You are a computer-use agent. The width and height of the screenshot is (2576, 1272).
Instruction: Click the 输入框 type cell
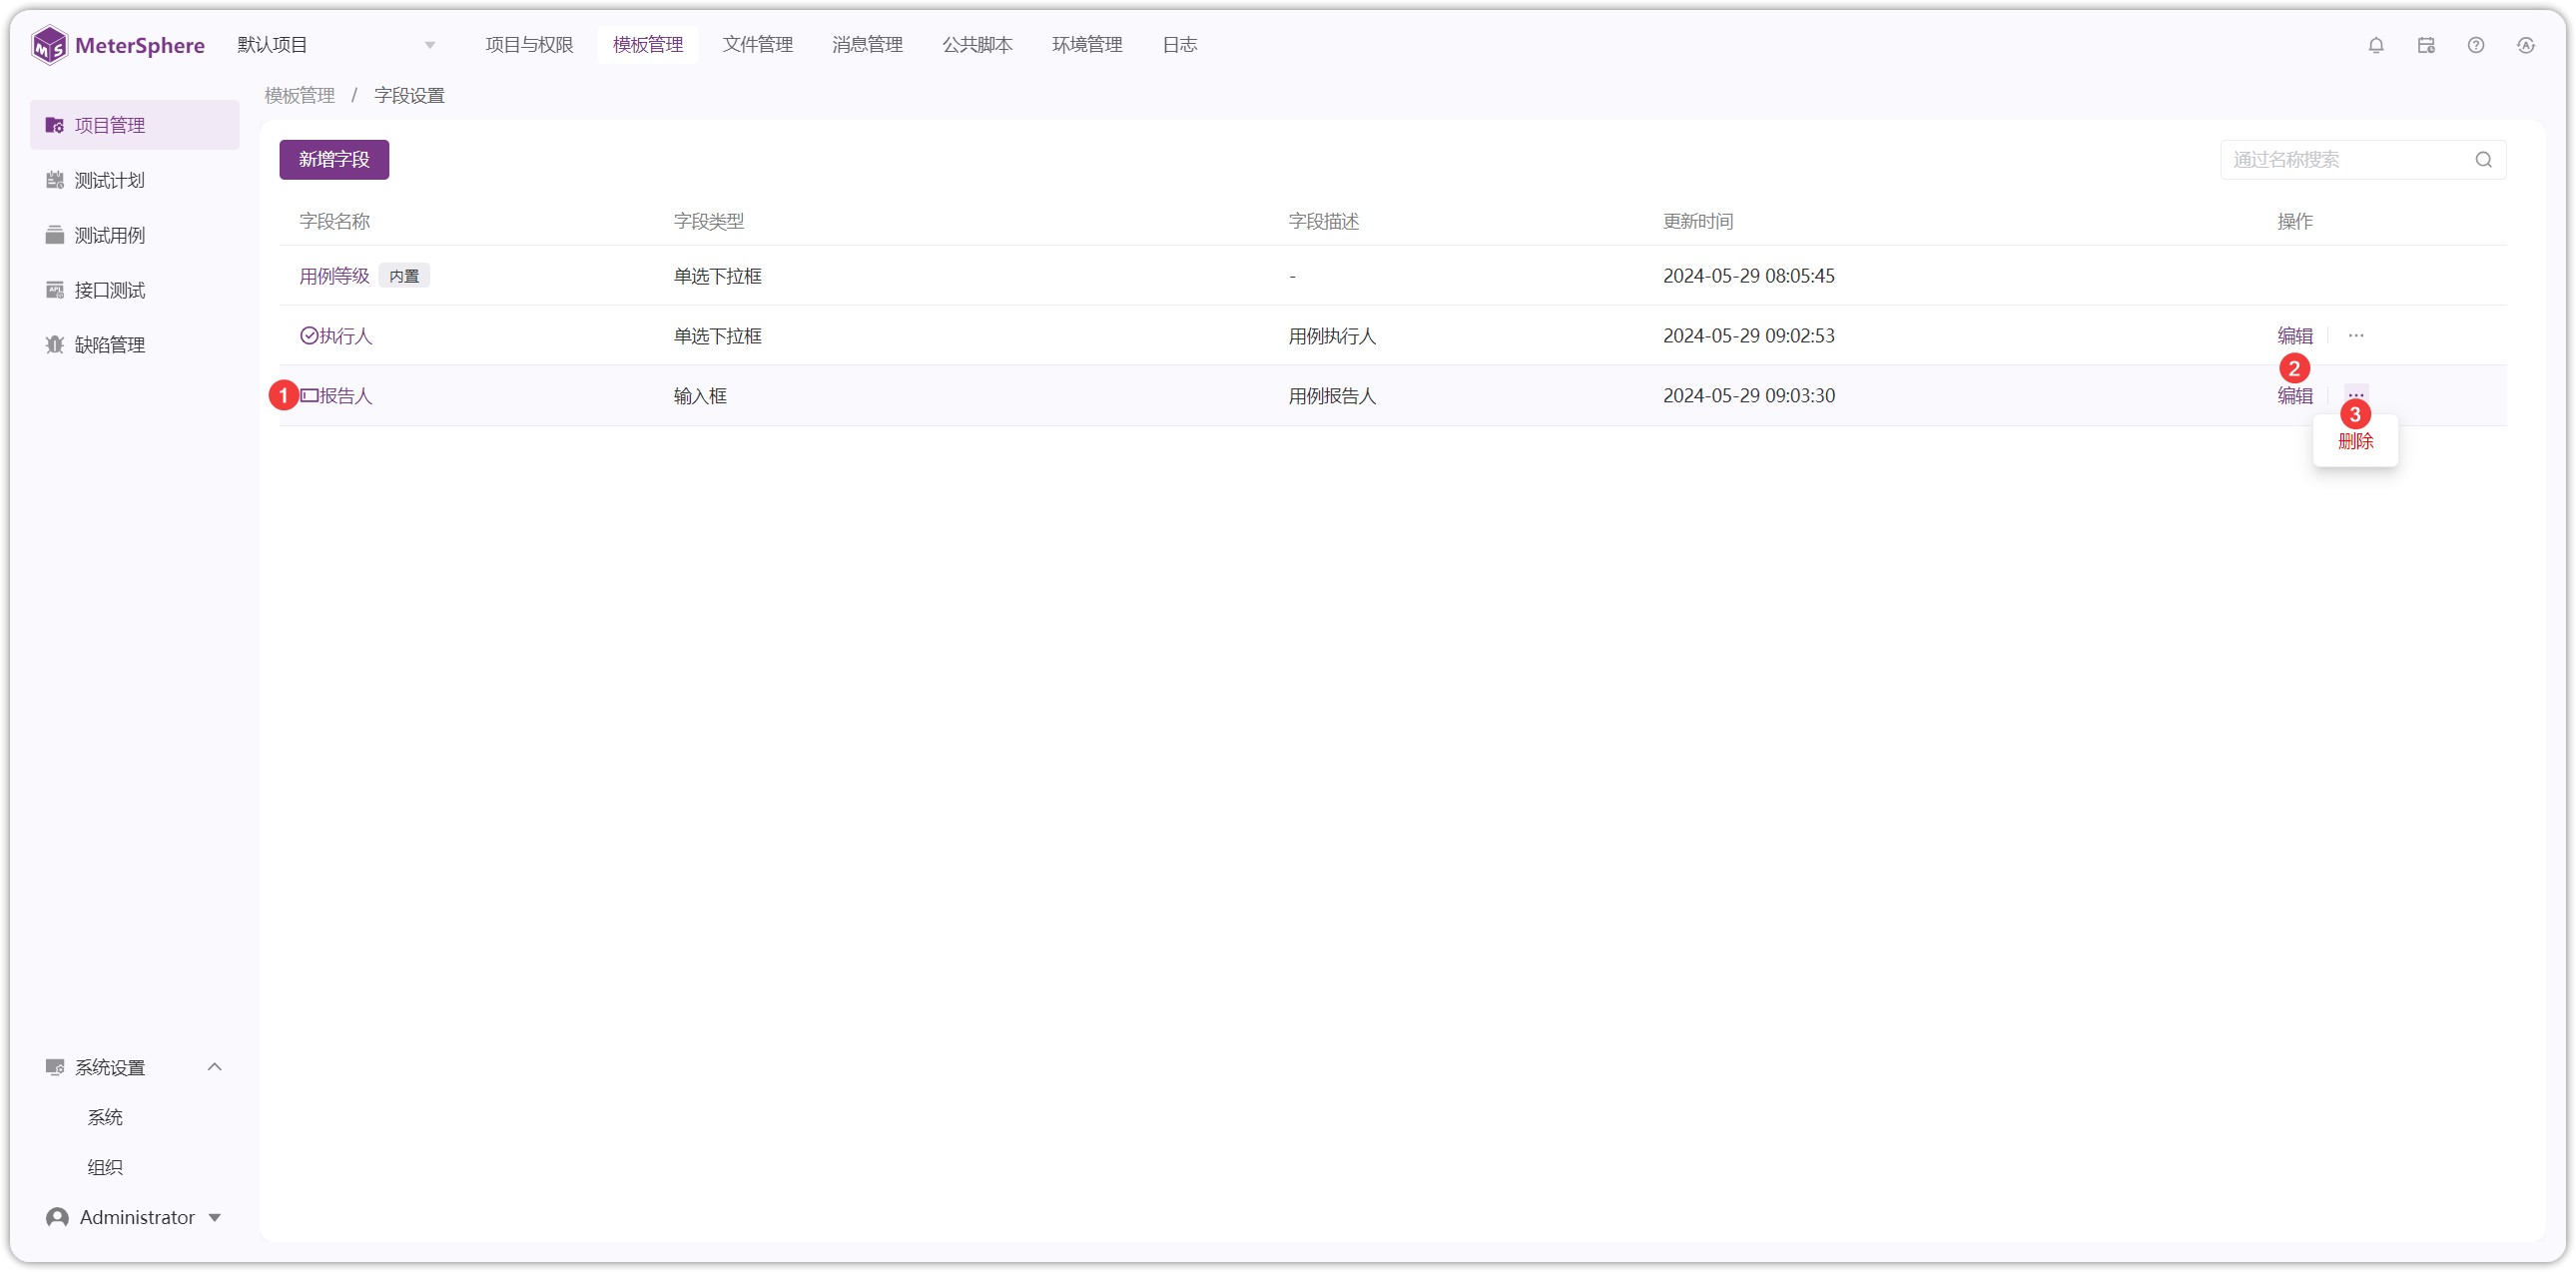point(700,396)
